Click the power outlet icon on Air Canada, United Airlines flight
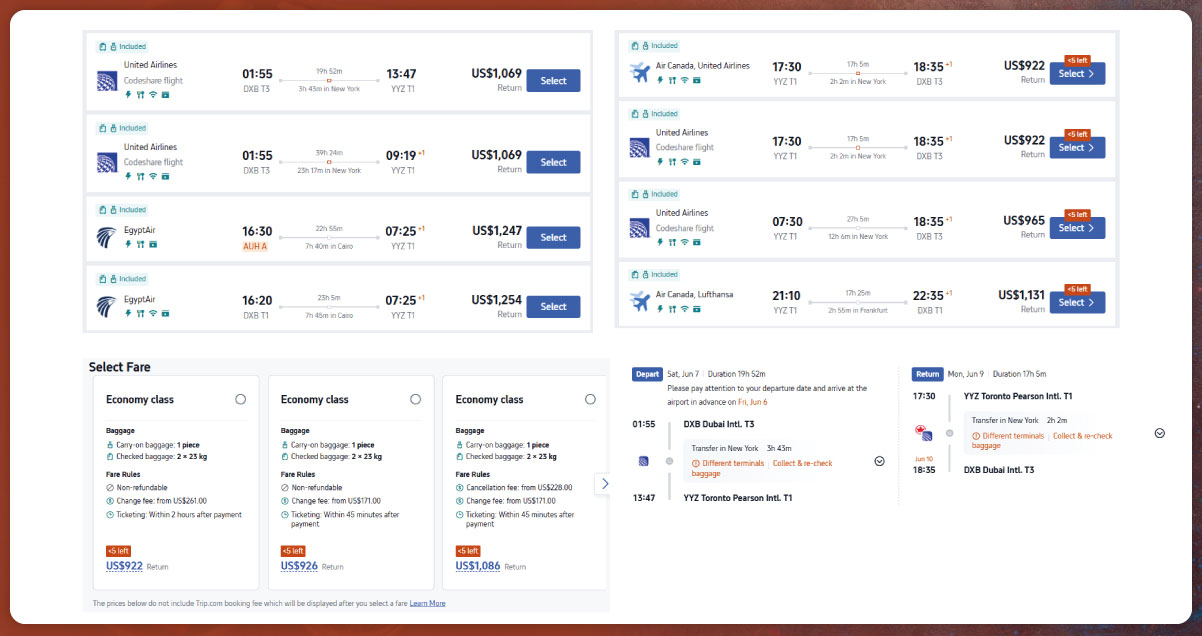Viewport: 1202px width, 636px height. [x=660, y=80]
